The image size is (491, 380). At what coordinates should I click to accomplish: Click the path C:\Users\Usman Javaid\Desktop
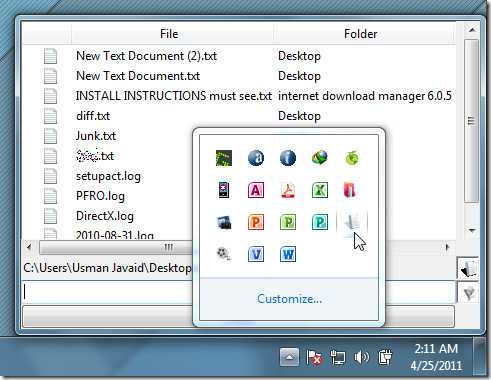107,268
